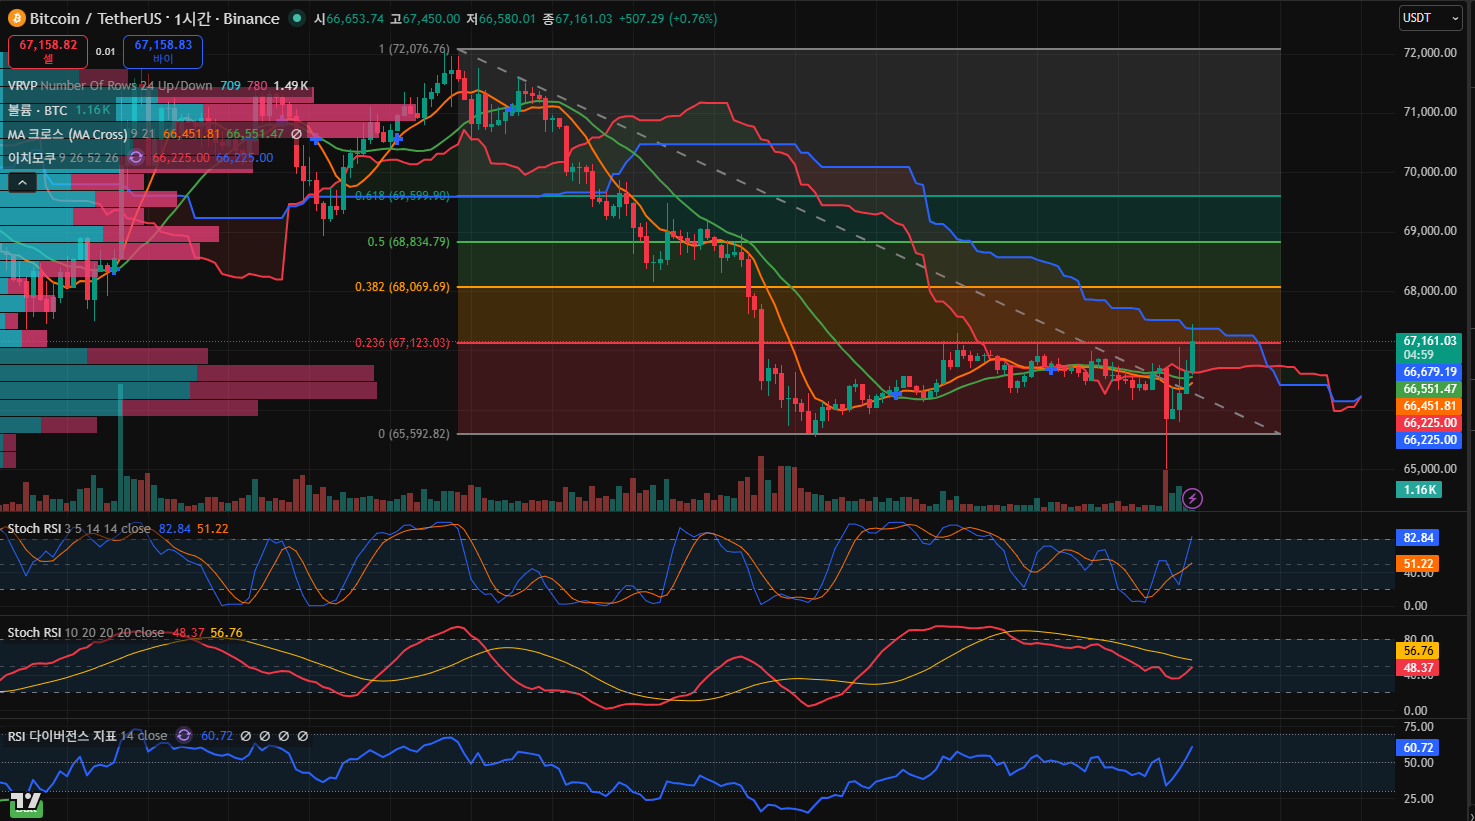Click the TradingView logo in bottom corner
Image resolution: width=1475 pixels, height=821 pixels.
tap(26, 802)
